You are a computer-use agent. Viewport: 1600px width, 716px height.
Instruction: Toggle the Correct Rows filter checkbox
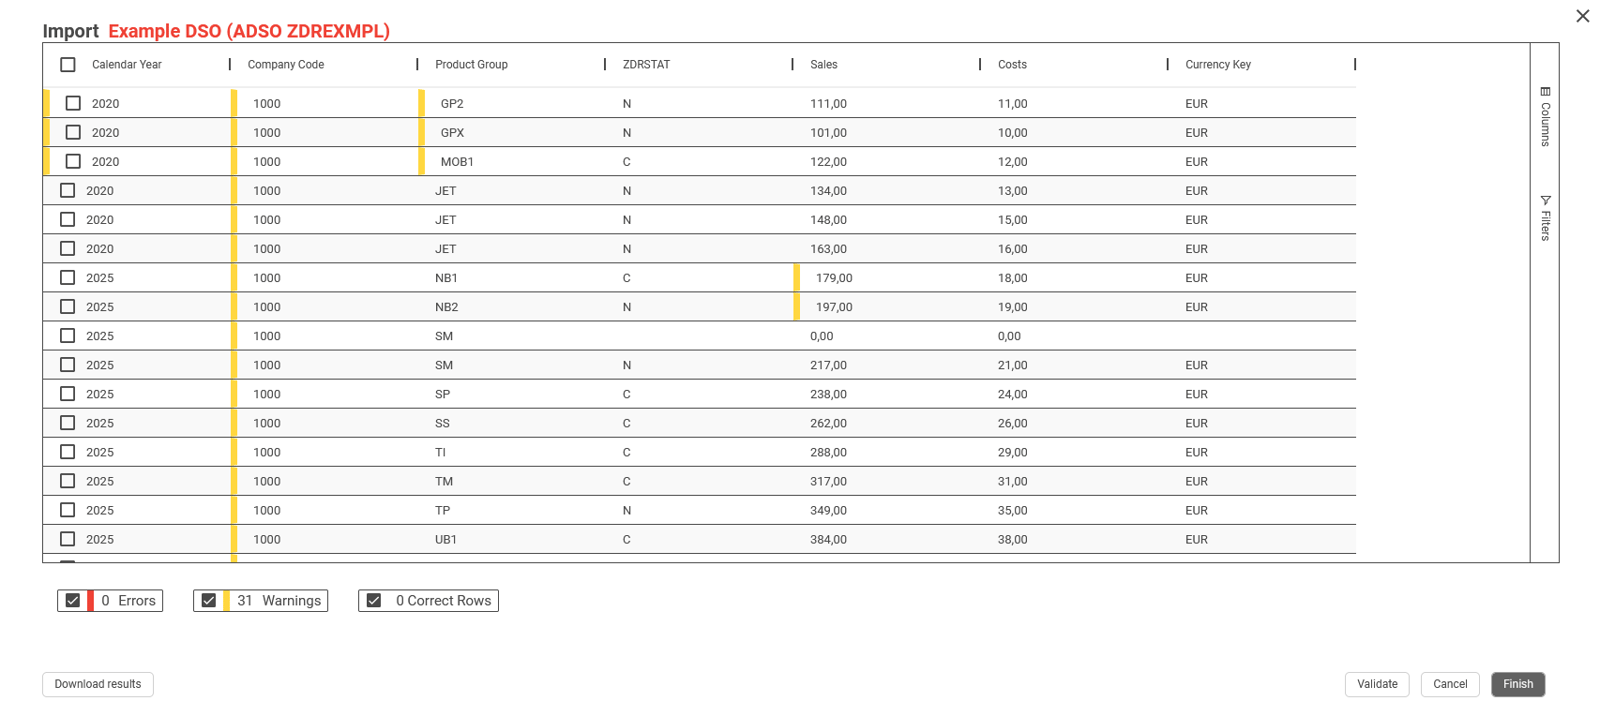coord(374,601)
